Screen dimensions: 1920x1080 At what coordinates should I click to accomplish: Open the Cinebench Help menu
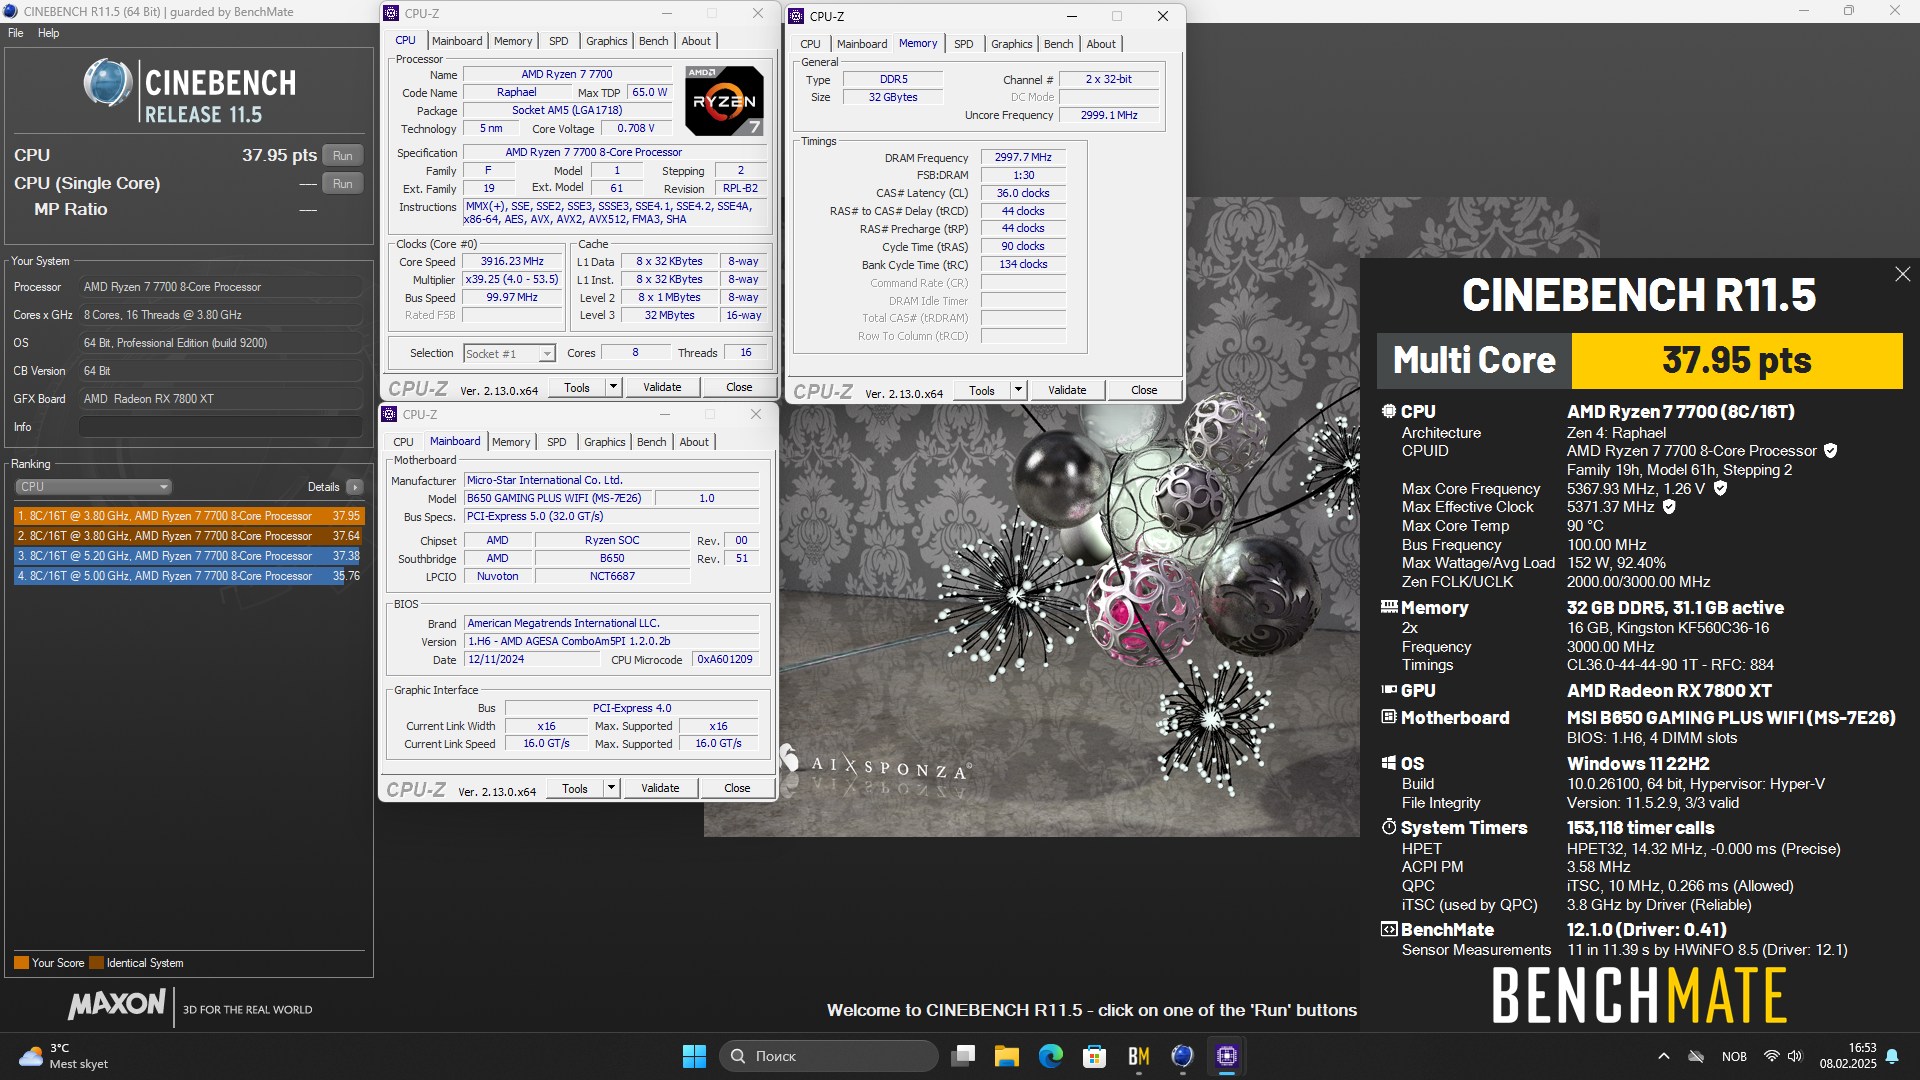coord(48,33)
